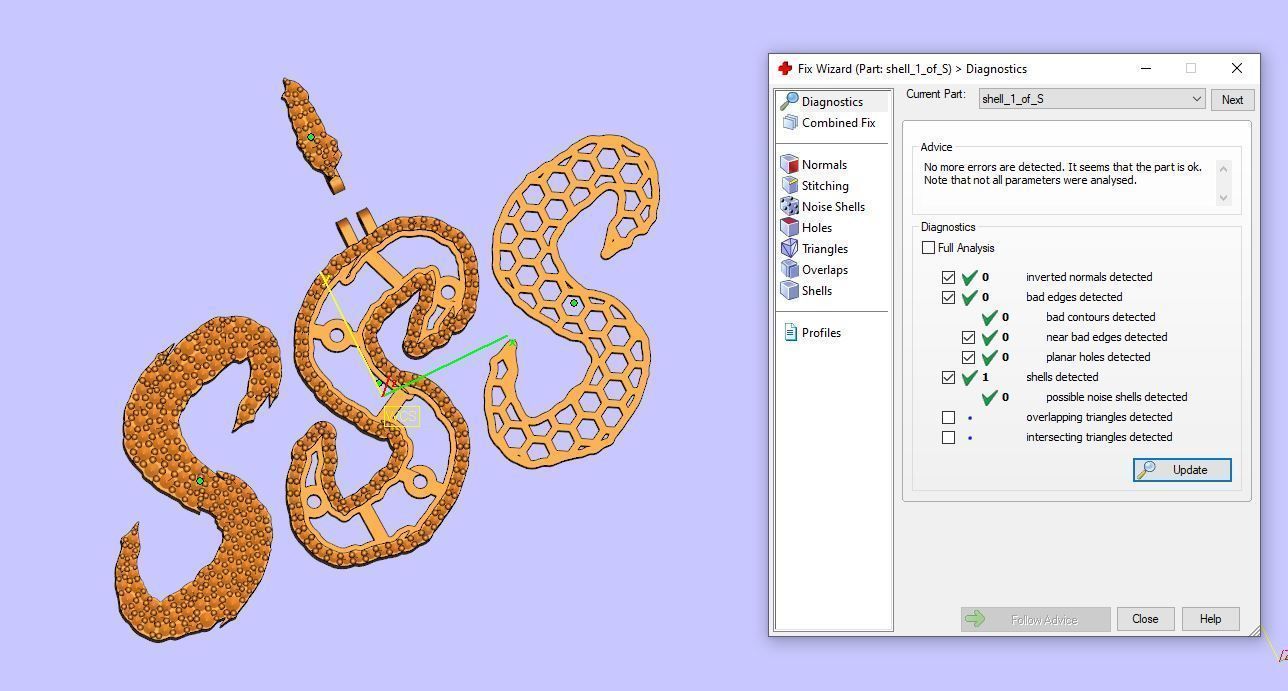This screenshot has width=1288, height=691.
Task: Click the Triangles icon in sidebar
Action: tap(789, 248)
